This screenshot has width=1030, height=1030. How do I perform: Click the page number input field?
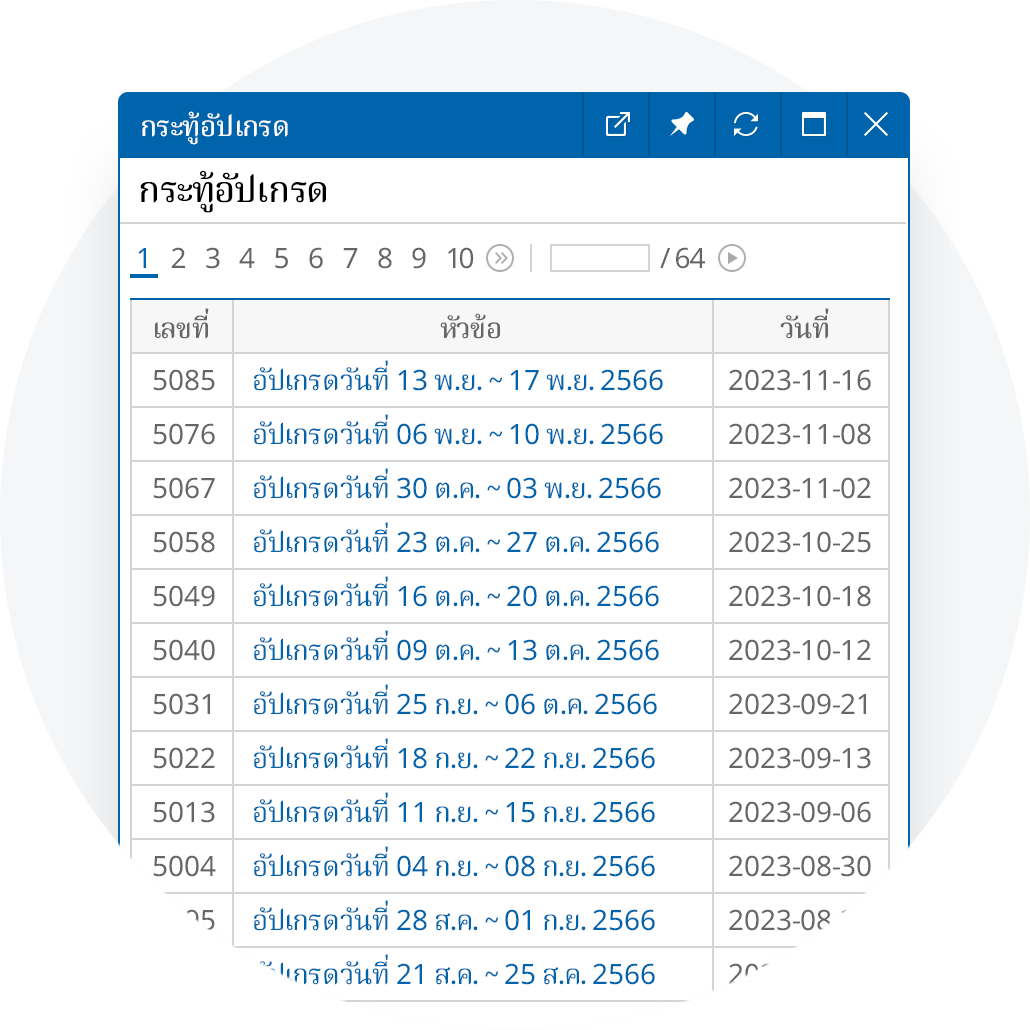tap(600, 258)
